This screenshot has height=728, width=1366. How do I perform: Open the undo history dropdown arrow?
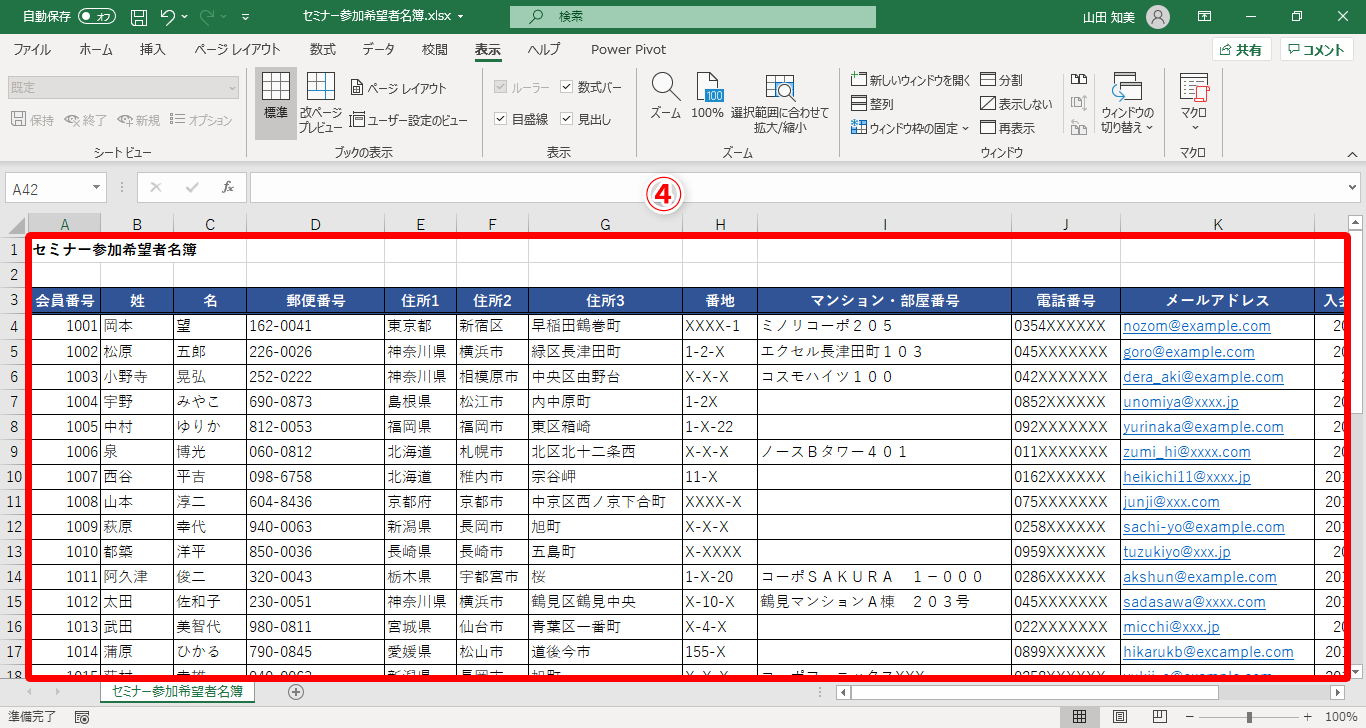click(186, 17)
